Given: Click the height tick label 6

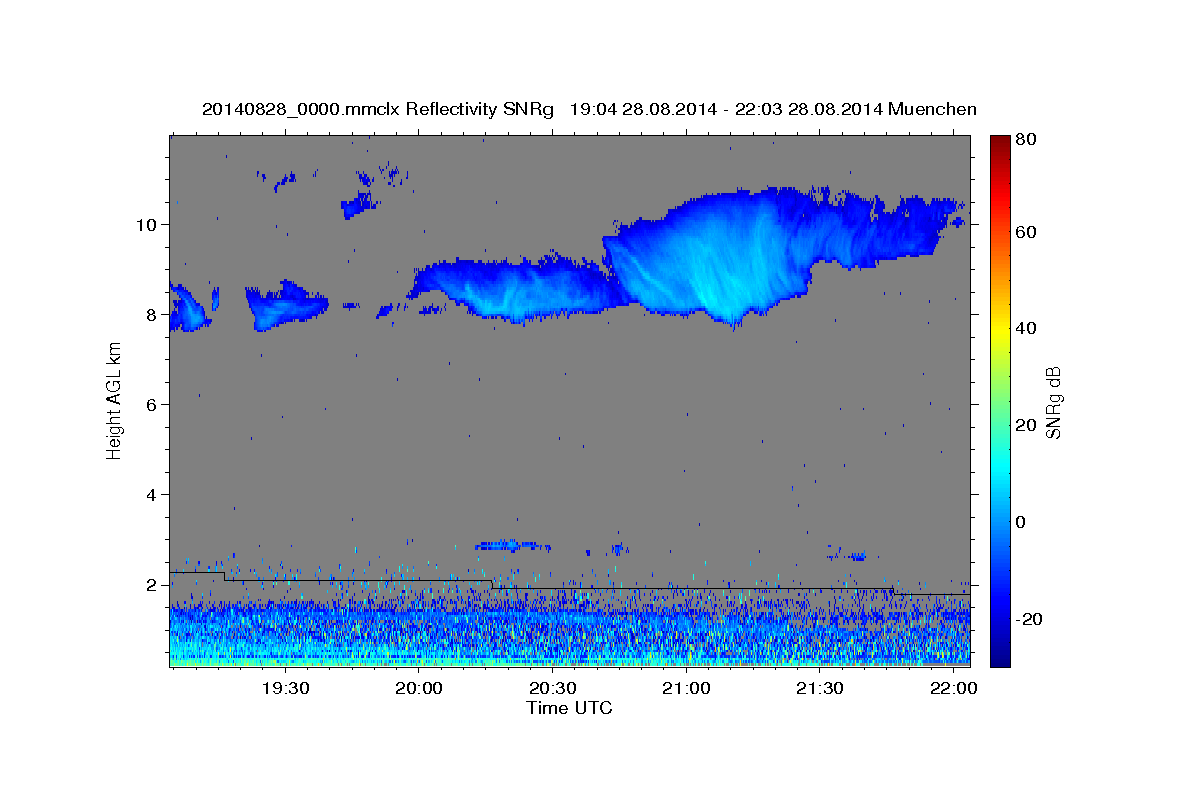Looking at the screenshot, I should [x=152, y=404].
